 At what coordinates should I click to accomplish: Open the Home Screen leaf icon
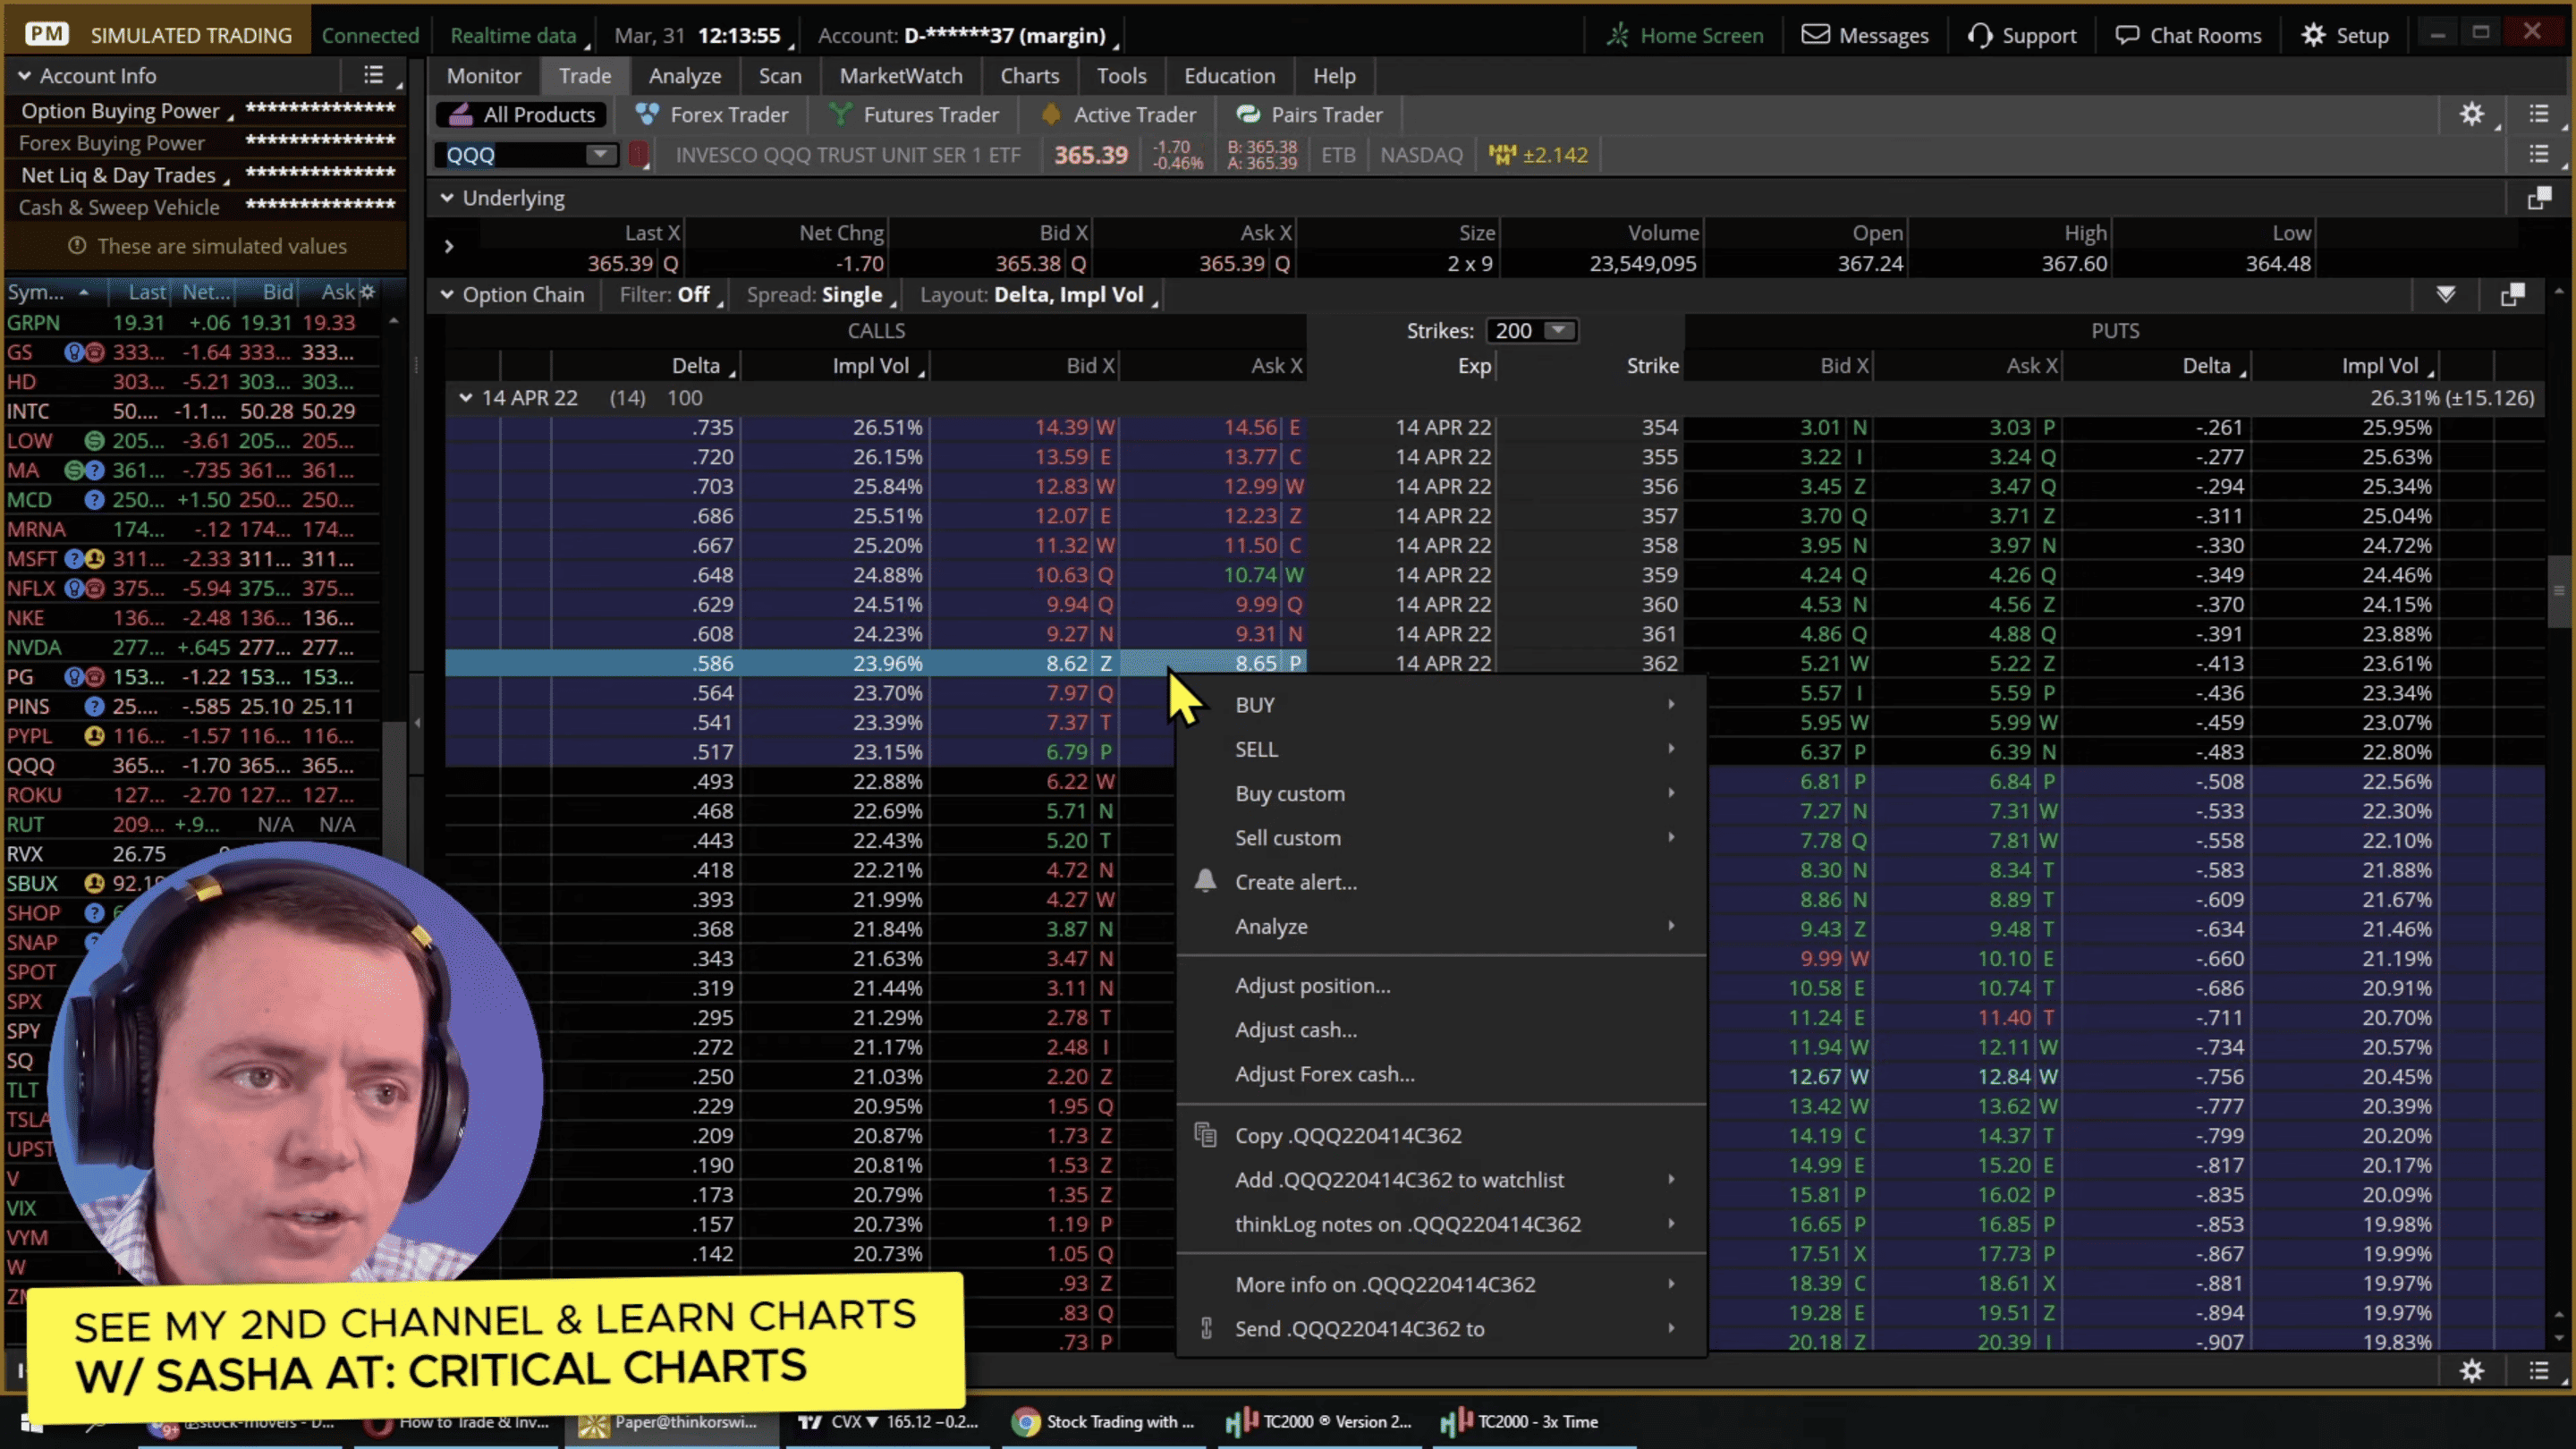click(1617, 35)
